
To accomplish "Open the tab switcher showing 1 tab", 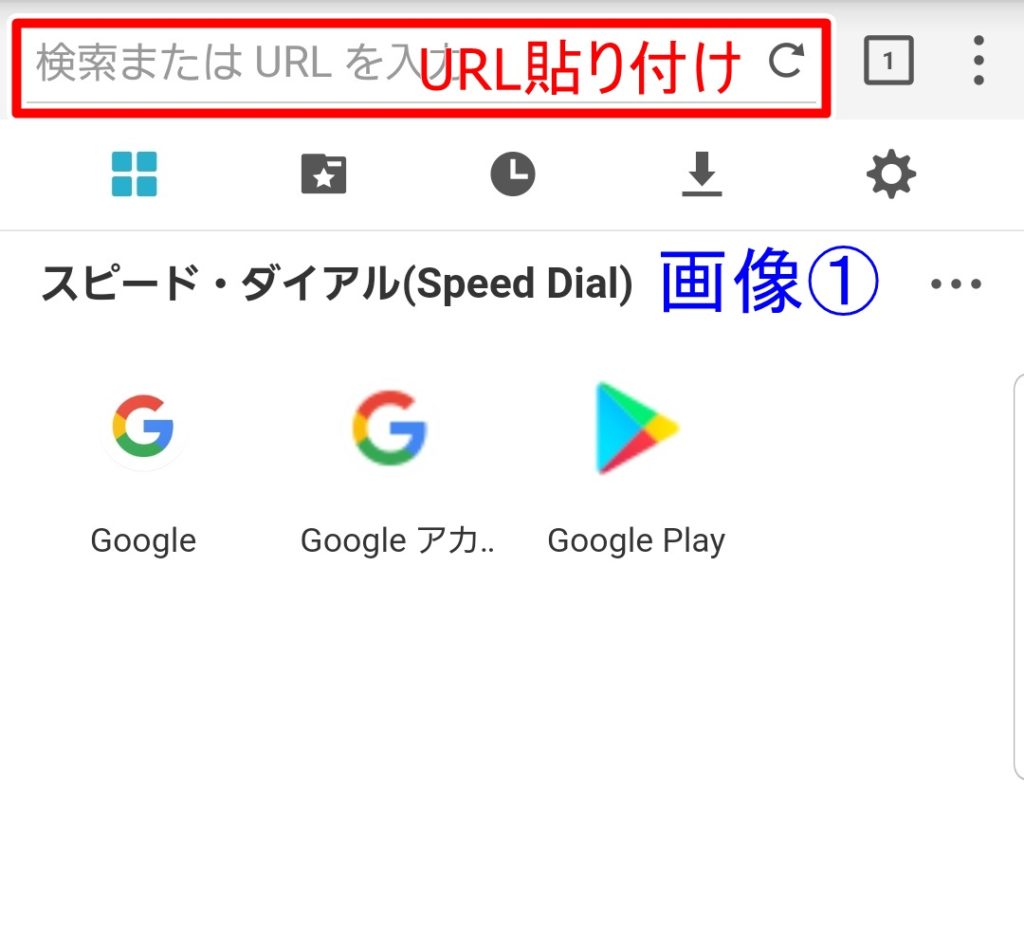I will tap(888, 60).
